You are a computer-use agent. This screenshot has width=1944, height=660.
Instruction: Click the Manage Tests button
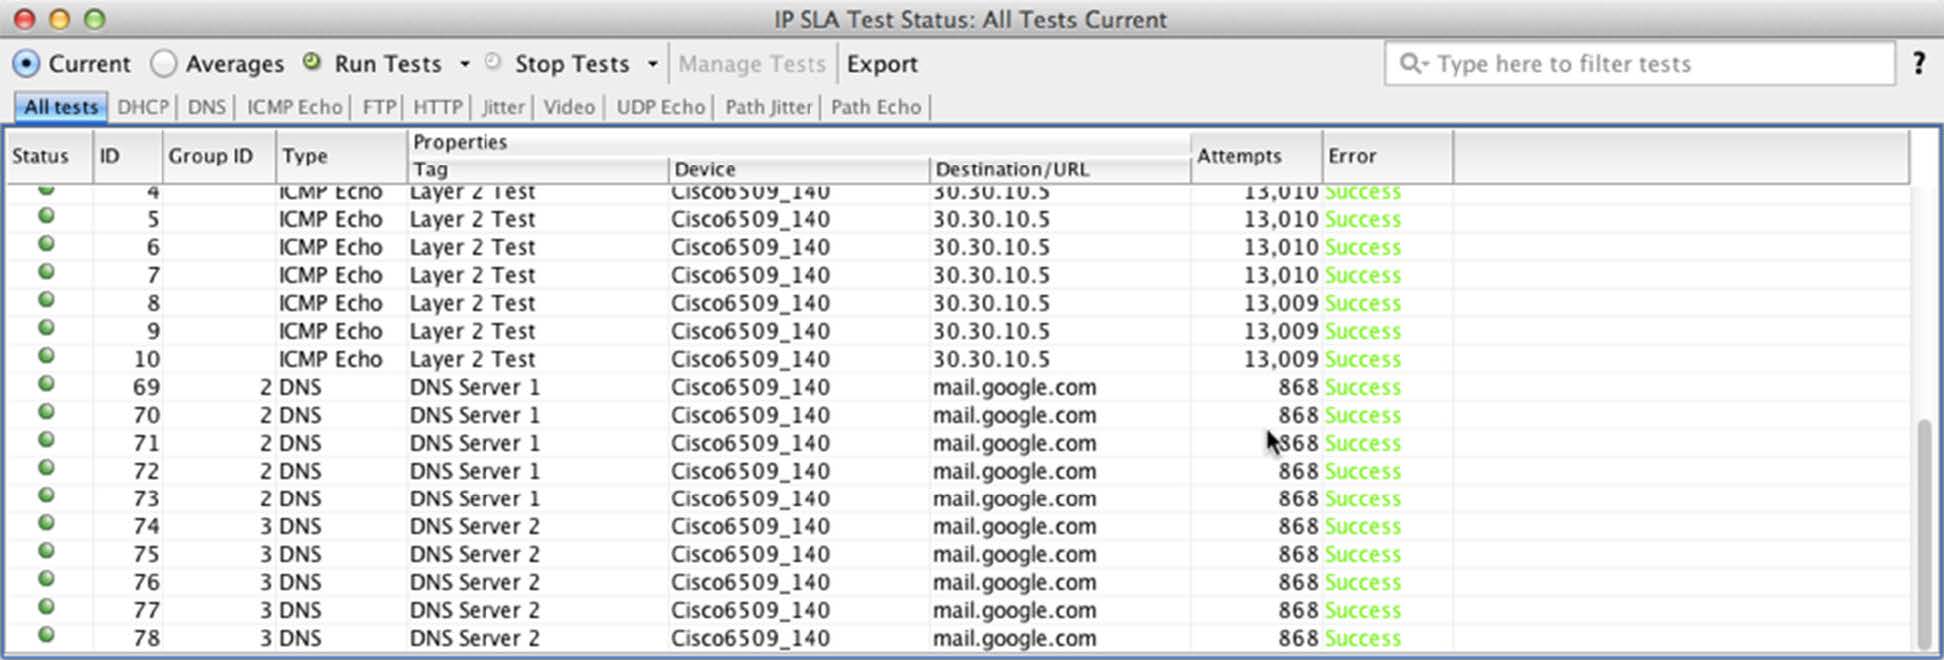coord(751,64)
